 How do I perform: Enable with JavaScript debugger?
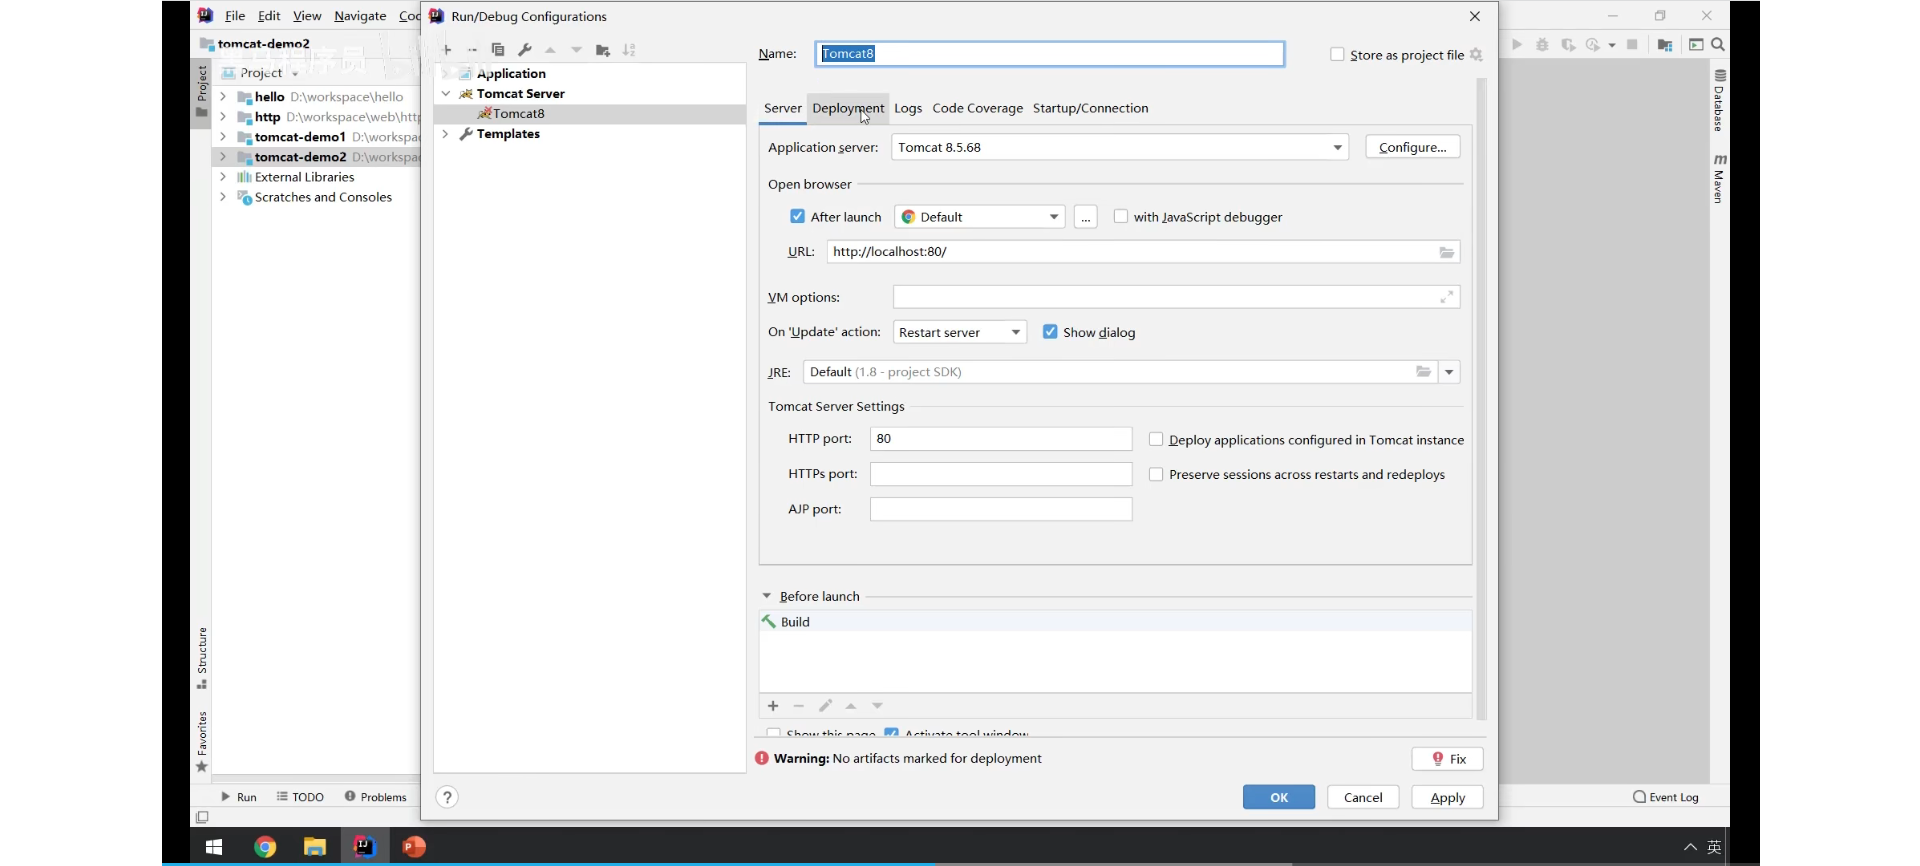[x=1121, y=216]
